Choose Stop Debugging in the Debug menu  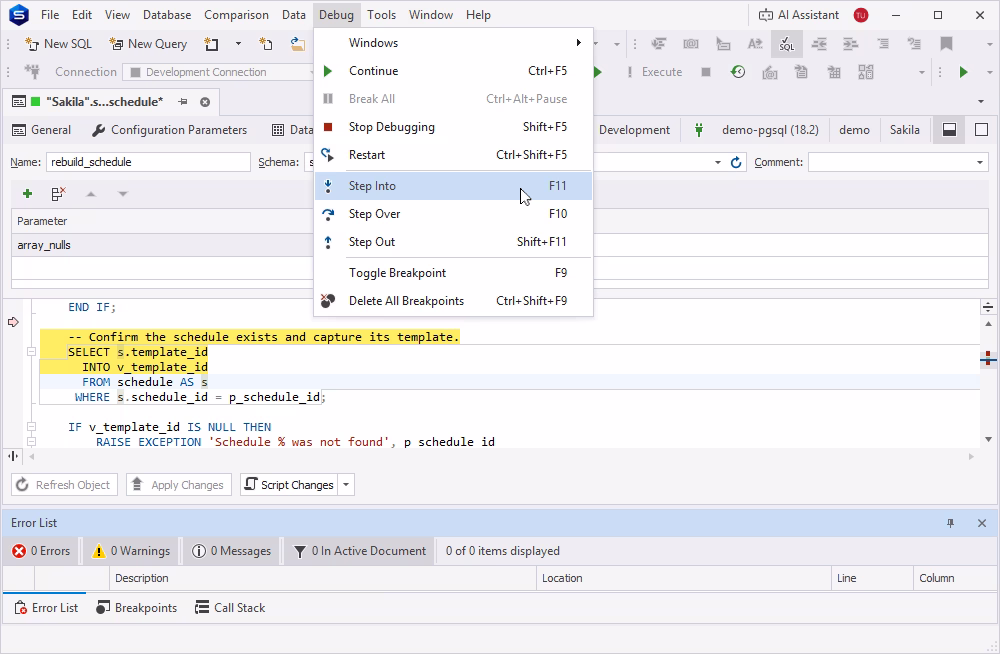[453, 127]
